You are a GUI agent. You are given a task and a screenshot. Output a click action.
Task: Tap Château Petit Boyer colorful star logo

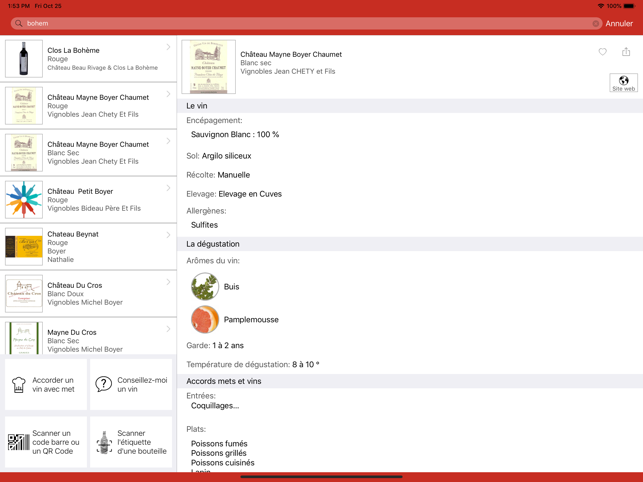click(24, 199)
